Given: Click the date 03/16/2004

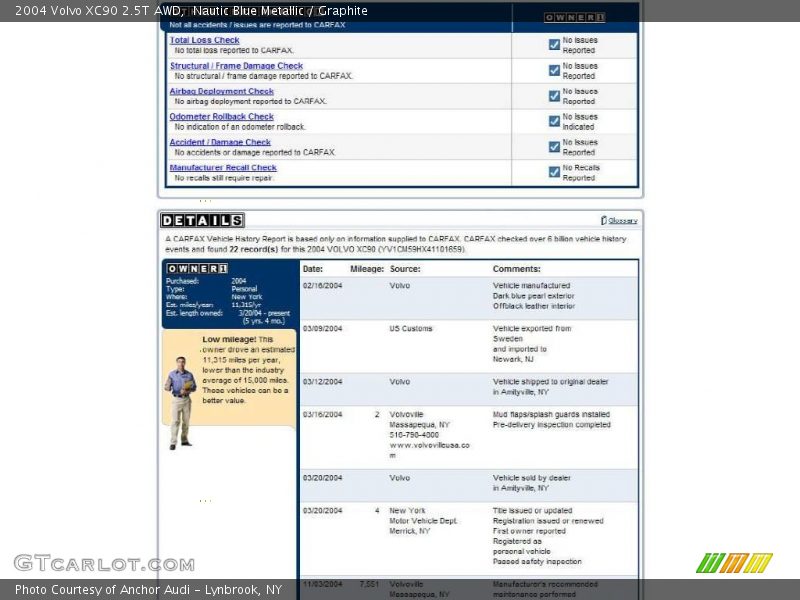Looking at the screenshot, I should (x=322, y=414).
